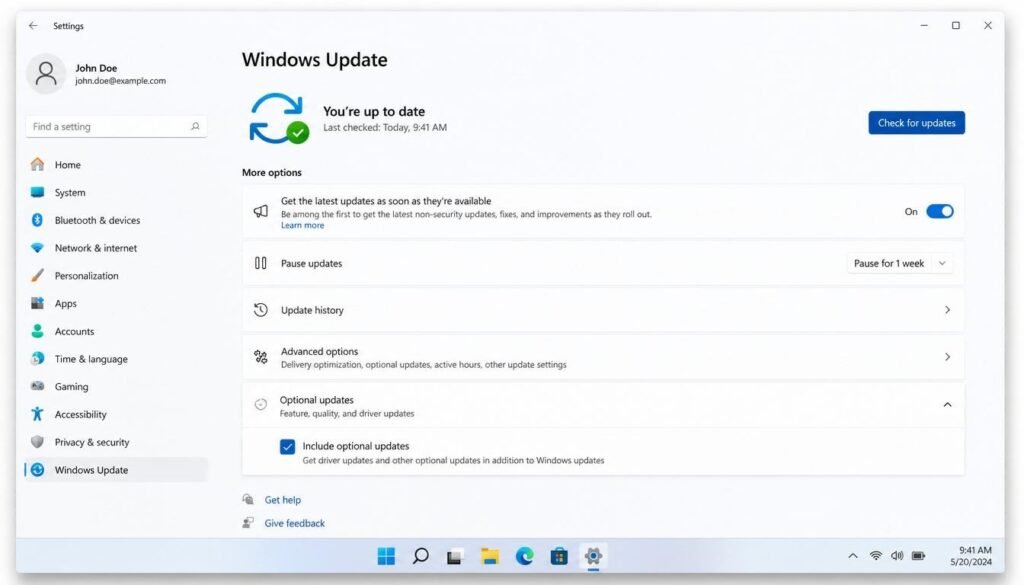This screenshot has width=1024, height=585.
Task: Open the Pause for 1 week dropdown
Action: pyautogui.click(x=900, y=263)
